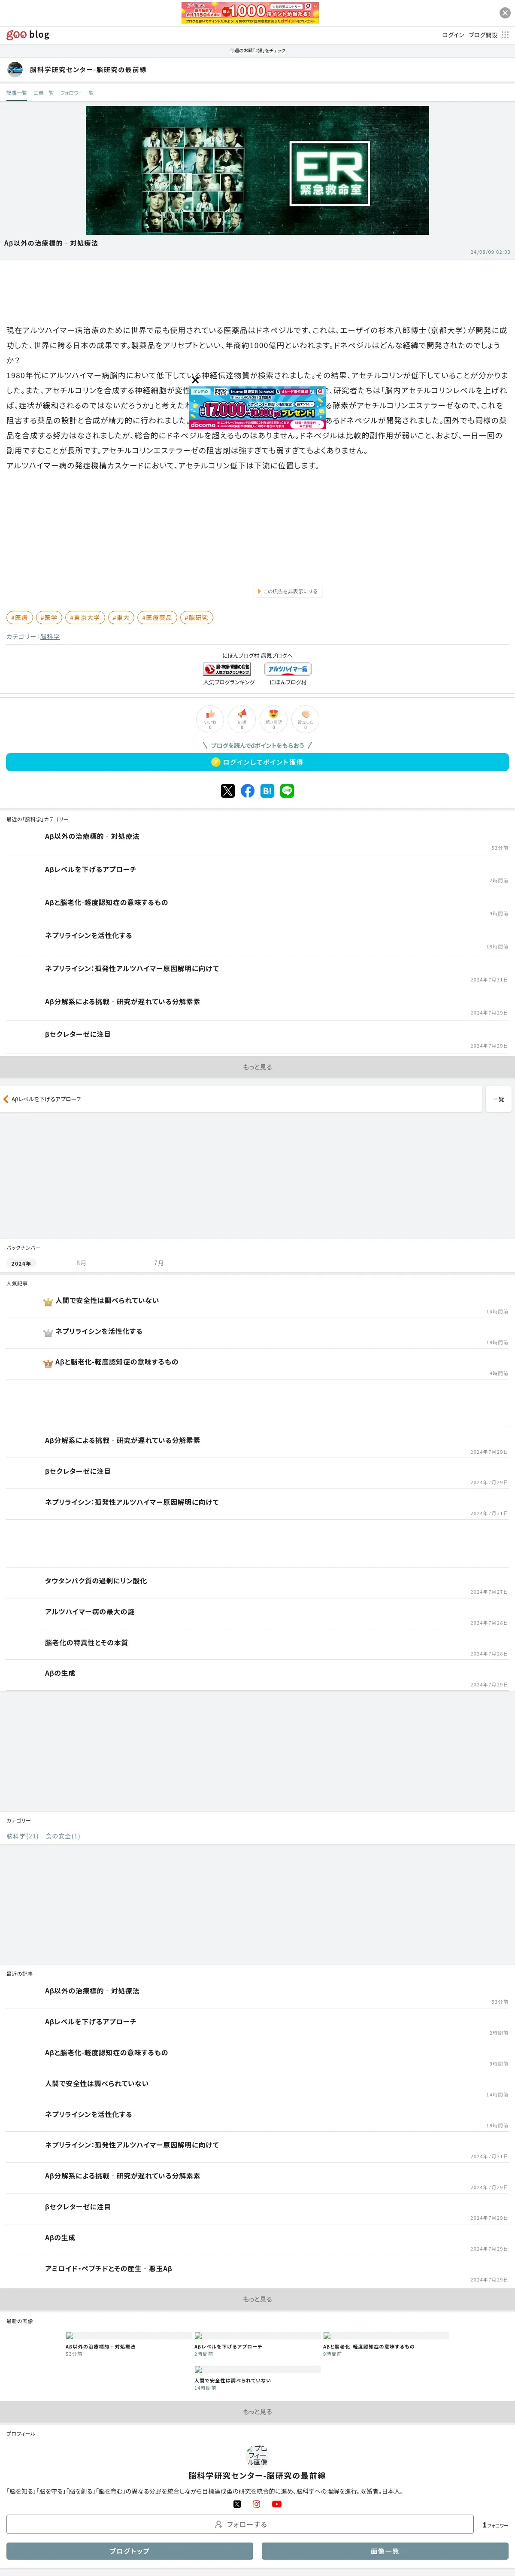The height and width of the screenshot is (2576, 515).
Task: Click the silver crown beside ネプリライシンを活性化する
Action: click(48, 1333)
